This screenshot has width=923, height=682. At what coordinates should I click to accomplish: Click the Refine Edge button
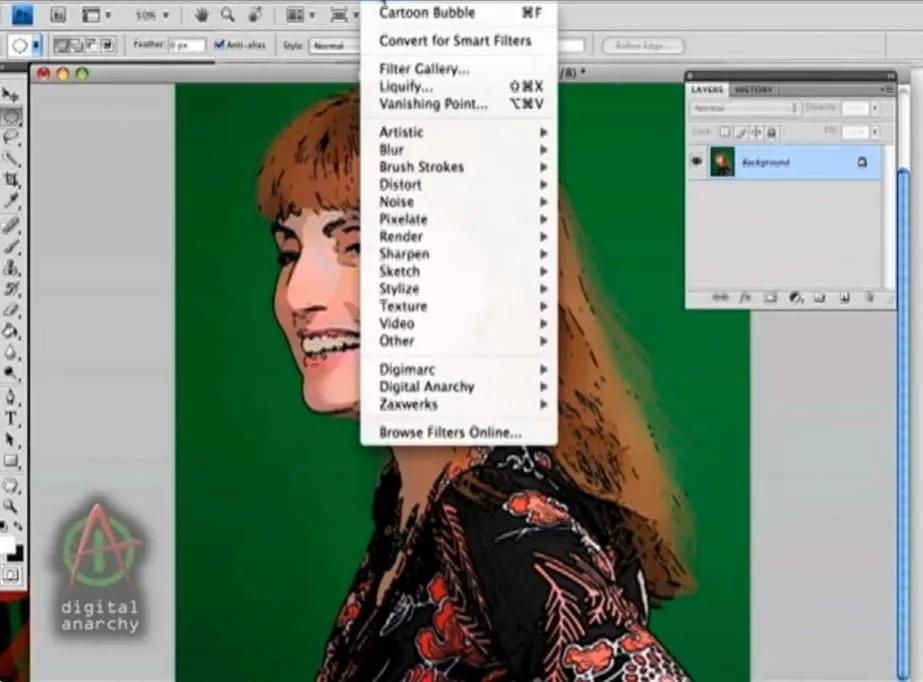coord(643,46)
